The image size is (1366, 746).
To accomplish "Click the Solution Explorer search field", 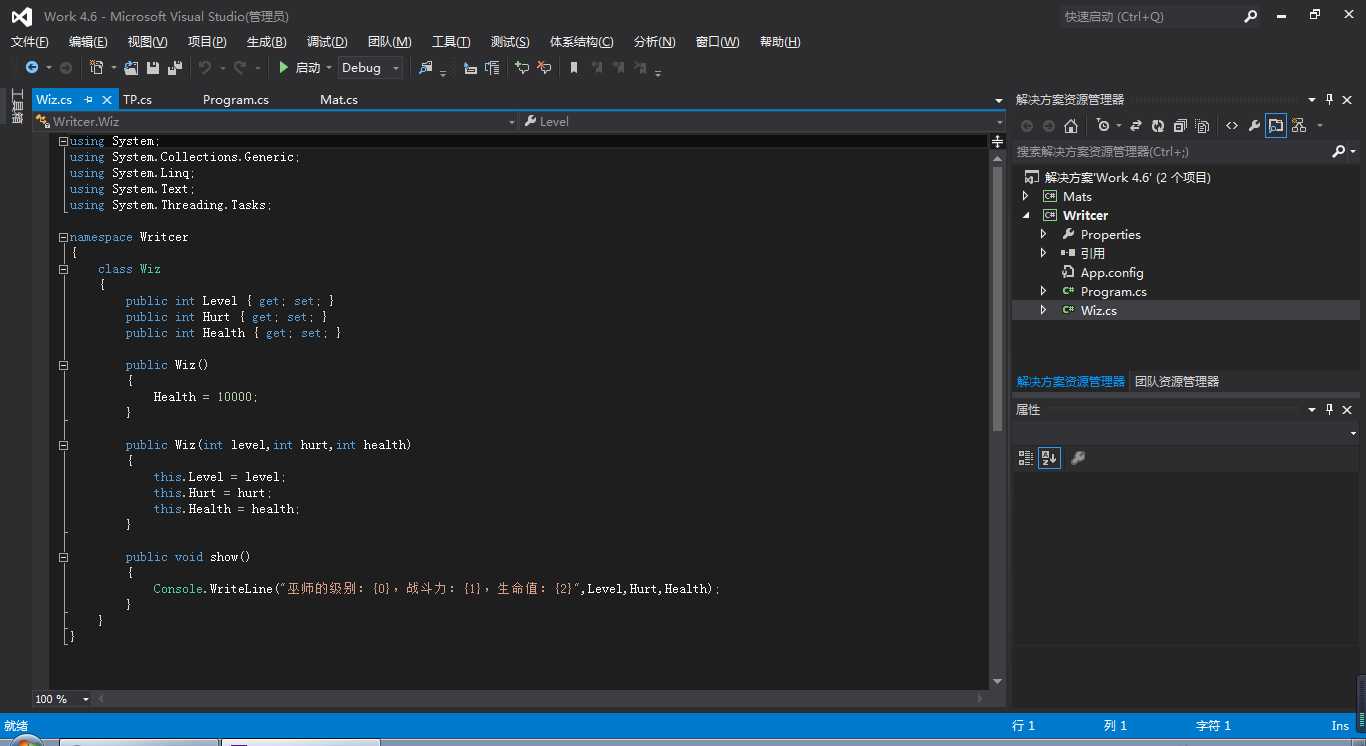I will click(x=1172, y=152).
